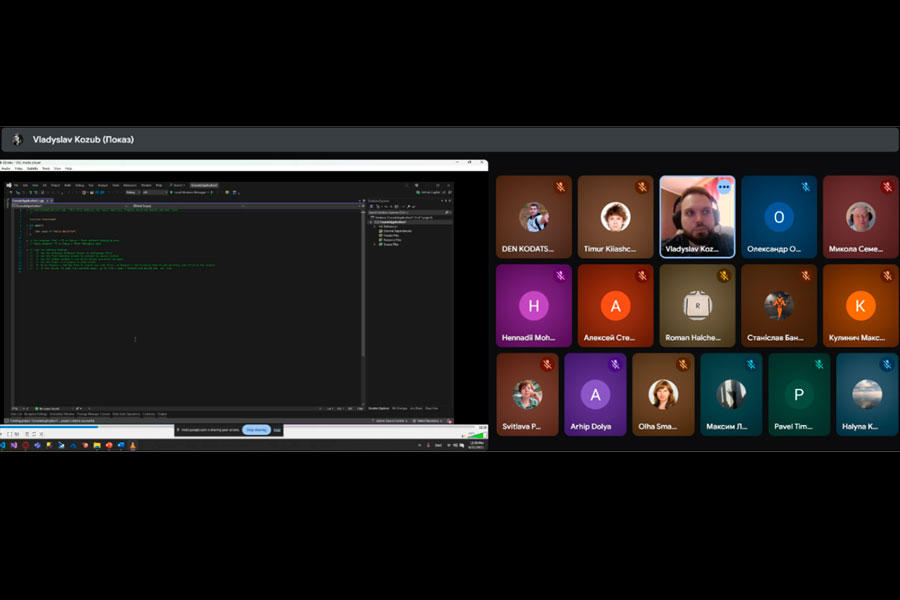
Task: Select Resource Files folder in Solution Explorer
Action: pyautogui.click(x=392, y=240)
